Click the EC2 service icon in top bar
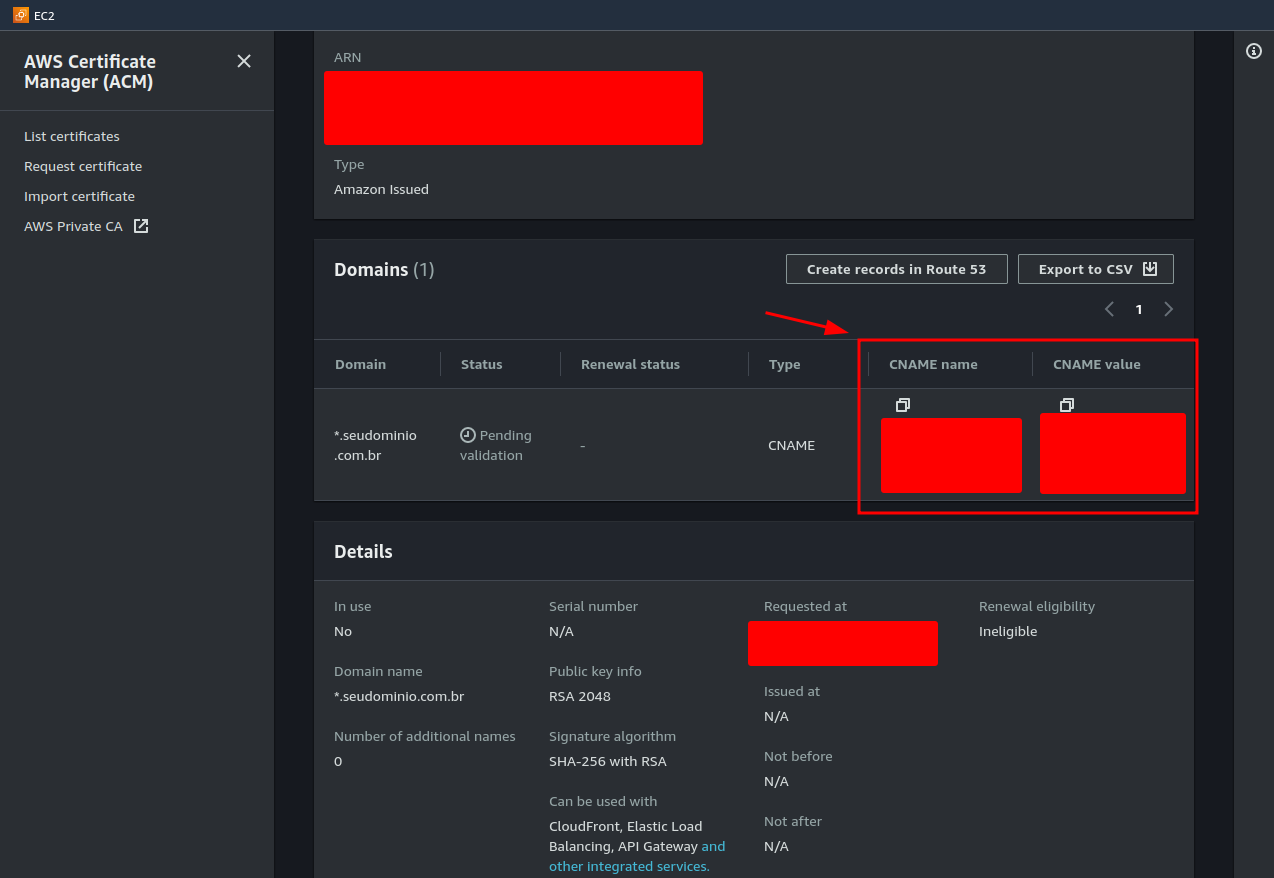The height and width of the screenshot is (878, 1274). (21, 15)
